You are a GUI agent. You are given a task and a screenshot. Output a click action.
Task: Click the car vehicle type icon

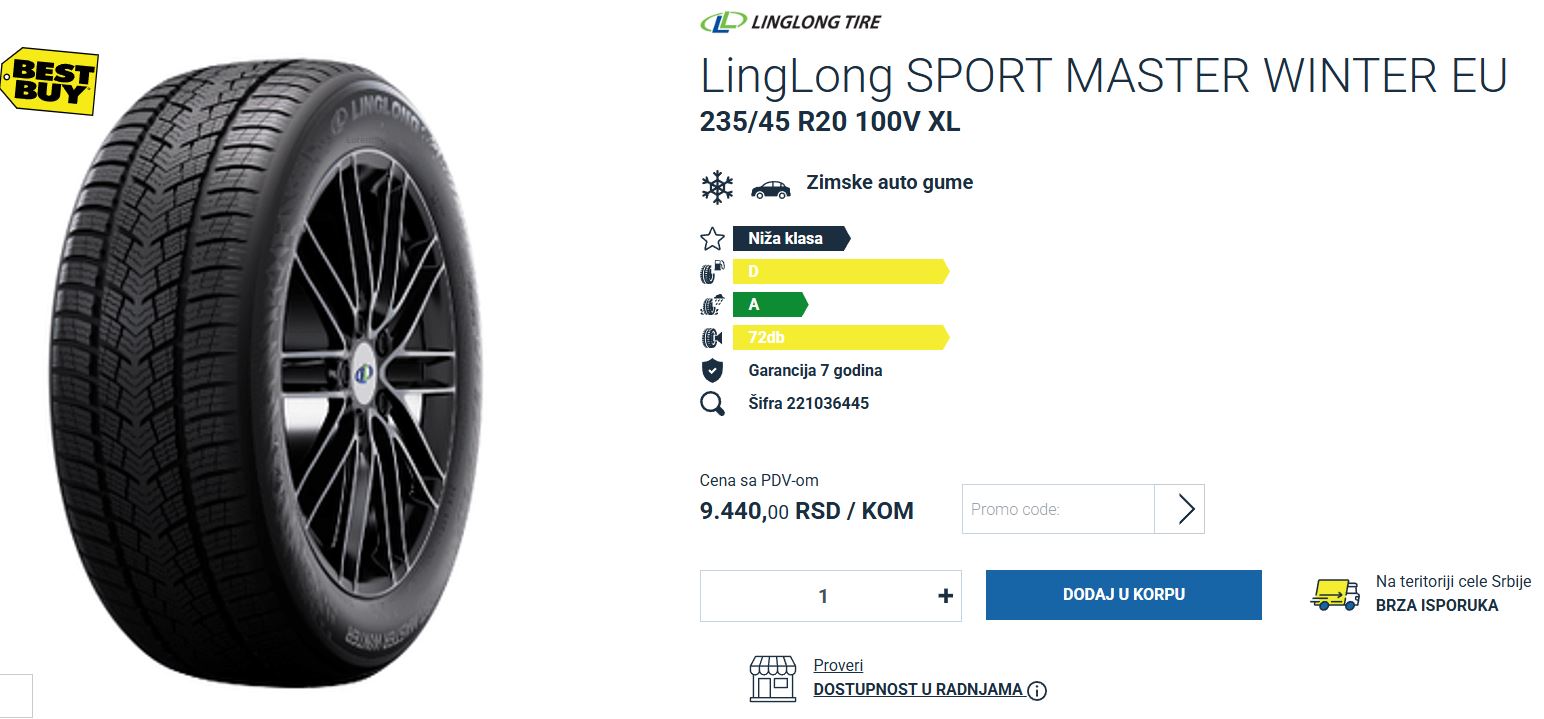(770, 187)
